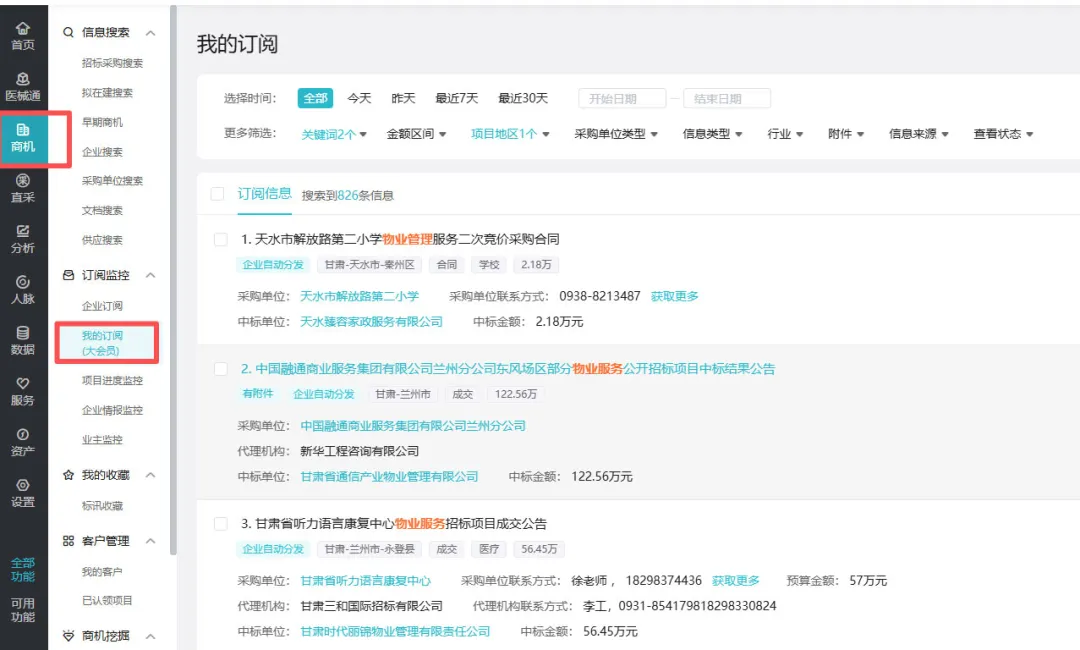Click the 首页 home icon in sidebar

coord(23,35)
